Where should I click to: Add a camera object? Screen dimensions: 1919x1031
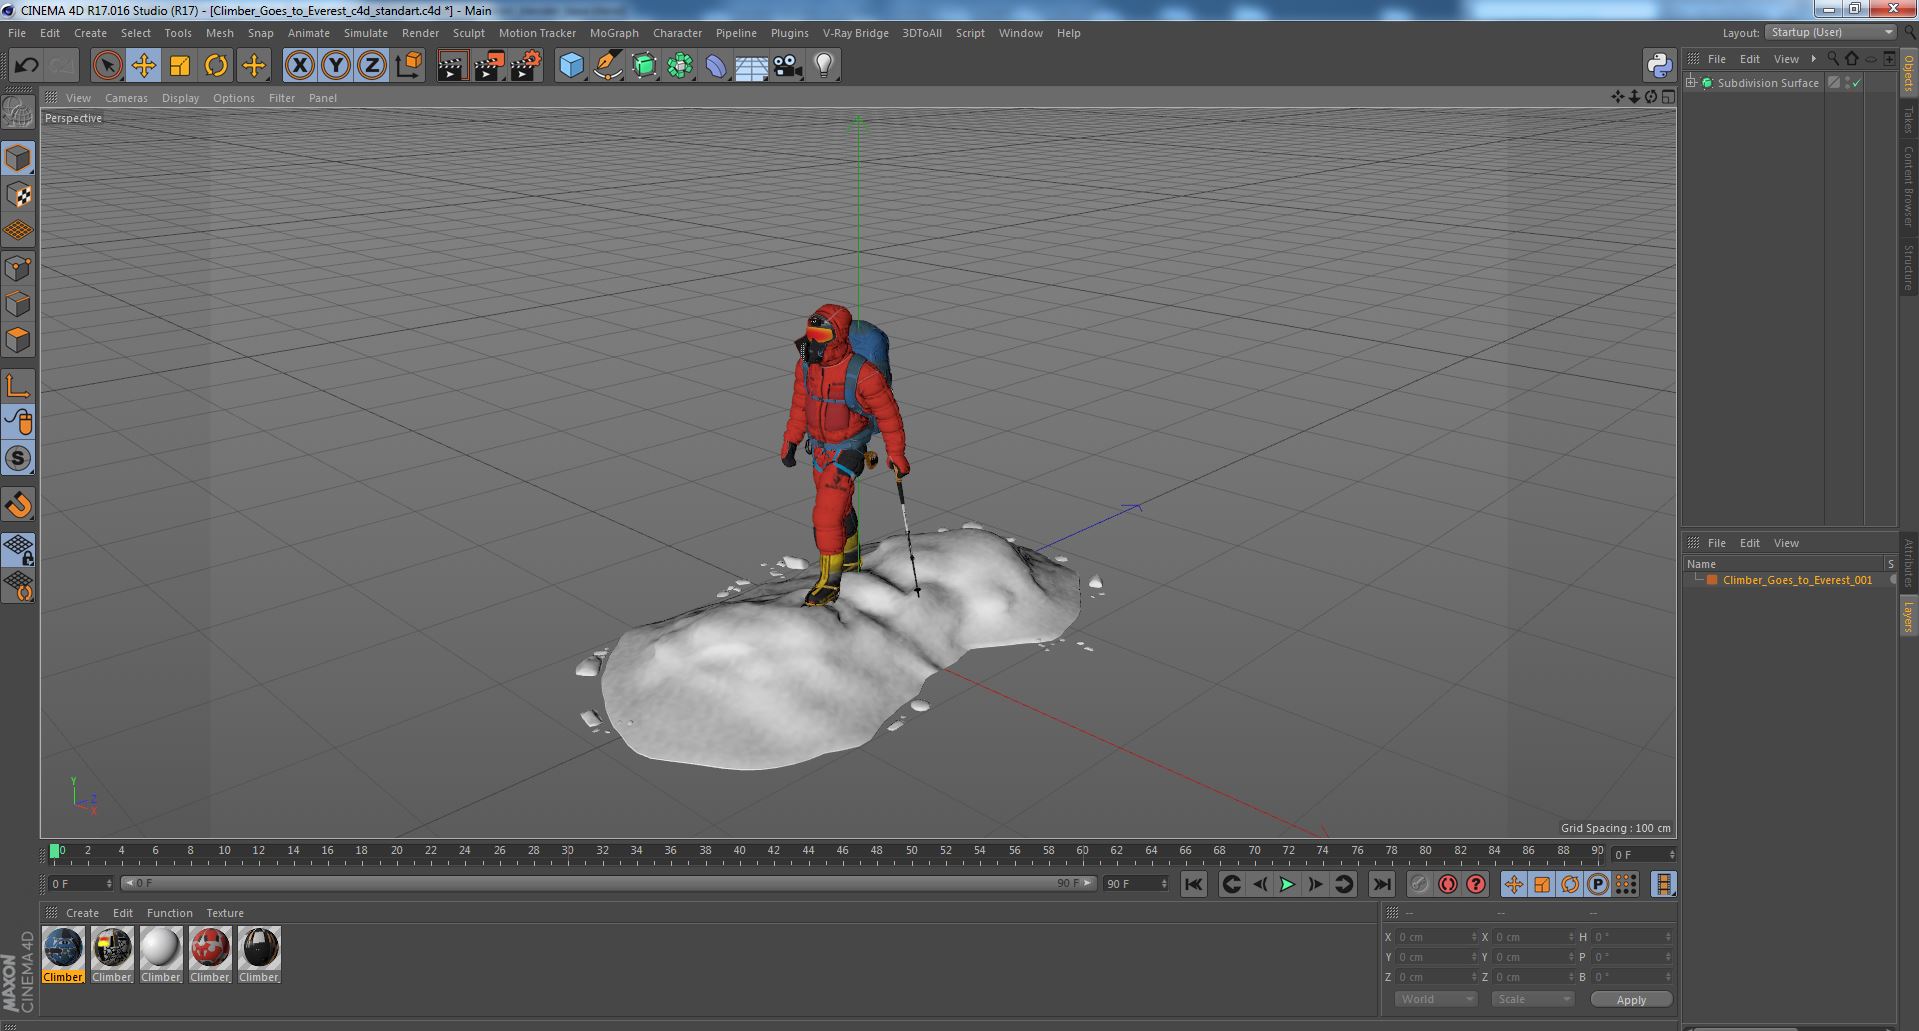(788, 66)
